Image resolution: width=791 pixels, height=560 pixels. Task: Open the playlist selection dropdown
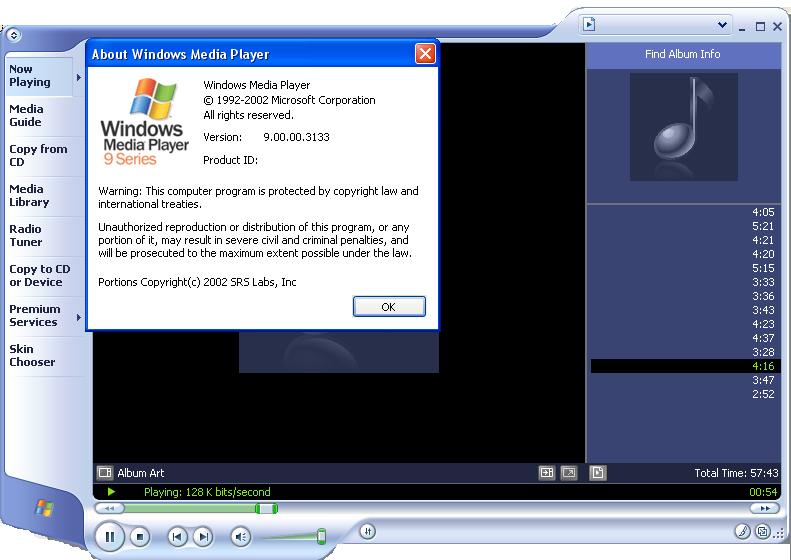[722, 24]
